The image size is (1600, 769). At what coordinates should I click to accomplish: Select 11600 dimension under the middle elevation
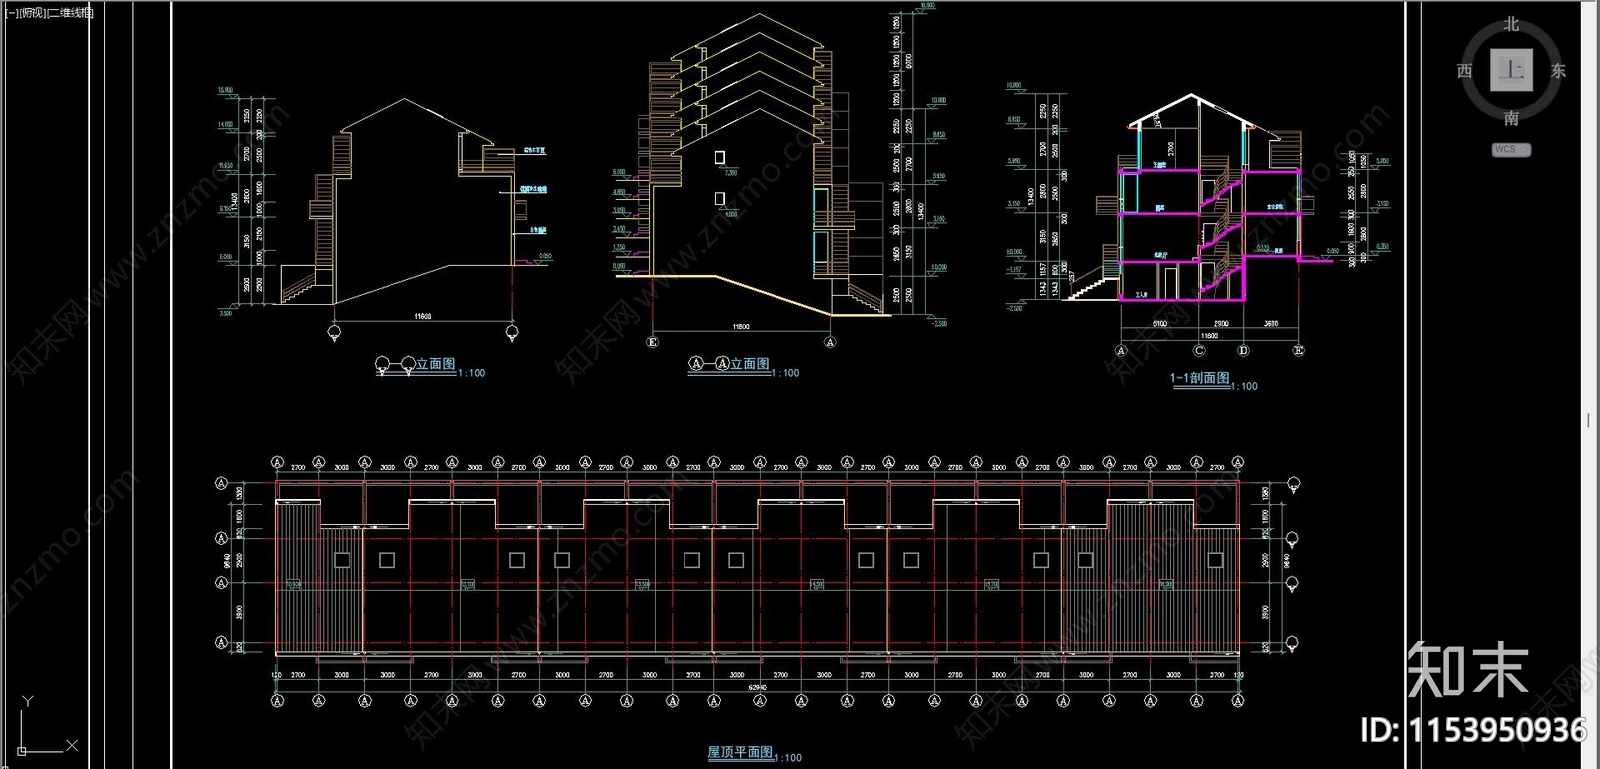[741, 327]
